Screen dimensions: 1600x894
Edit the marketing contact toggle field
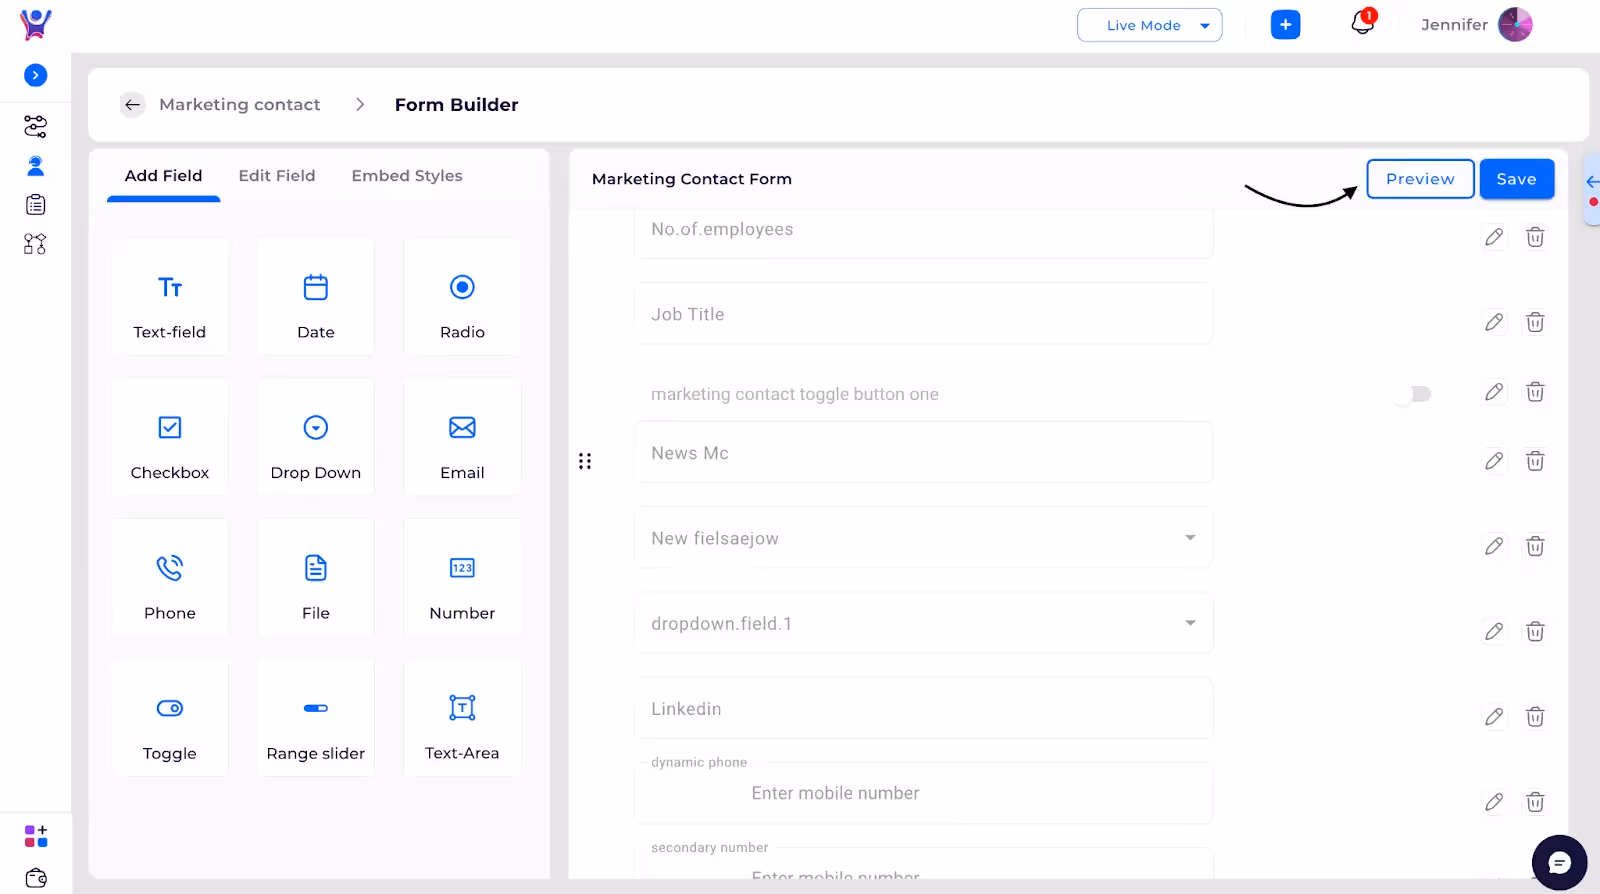click(x=1494, y=392)
